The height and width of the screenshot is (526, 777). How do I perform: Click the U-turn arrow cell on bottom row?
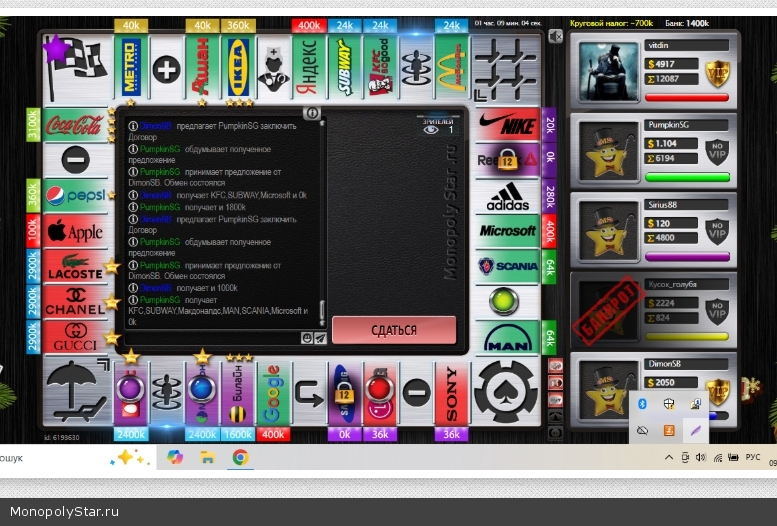(x=309, y=393)
